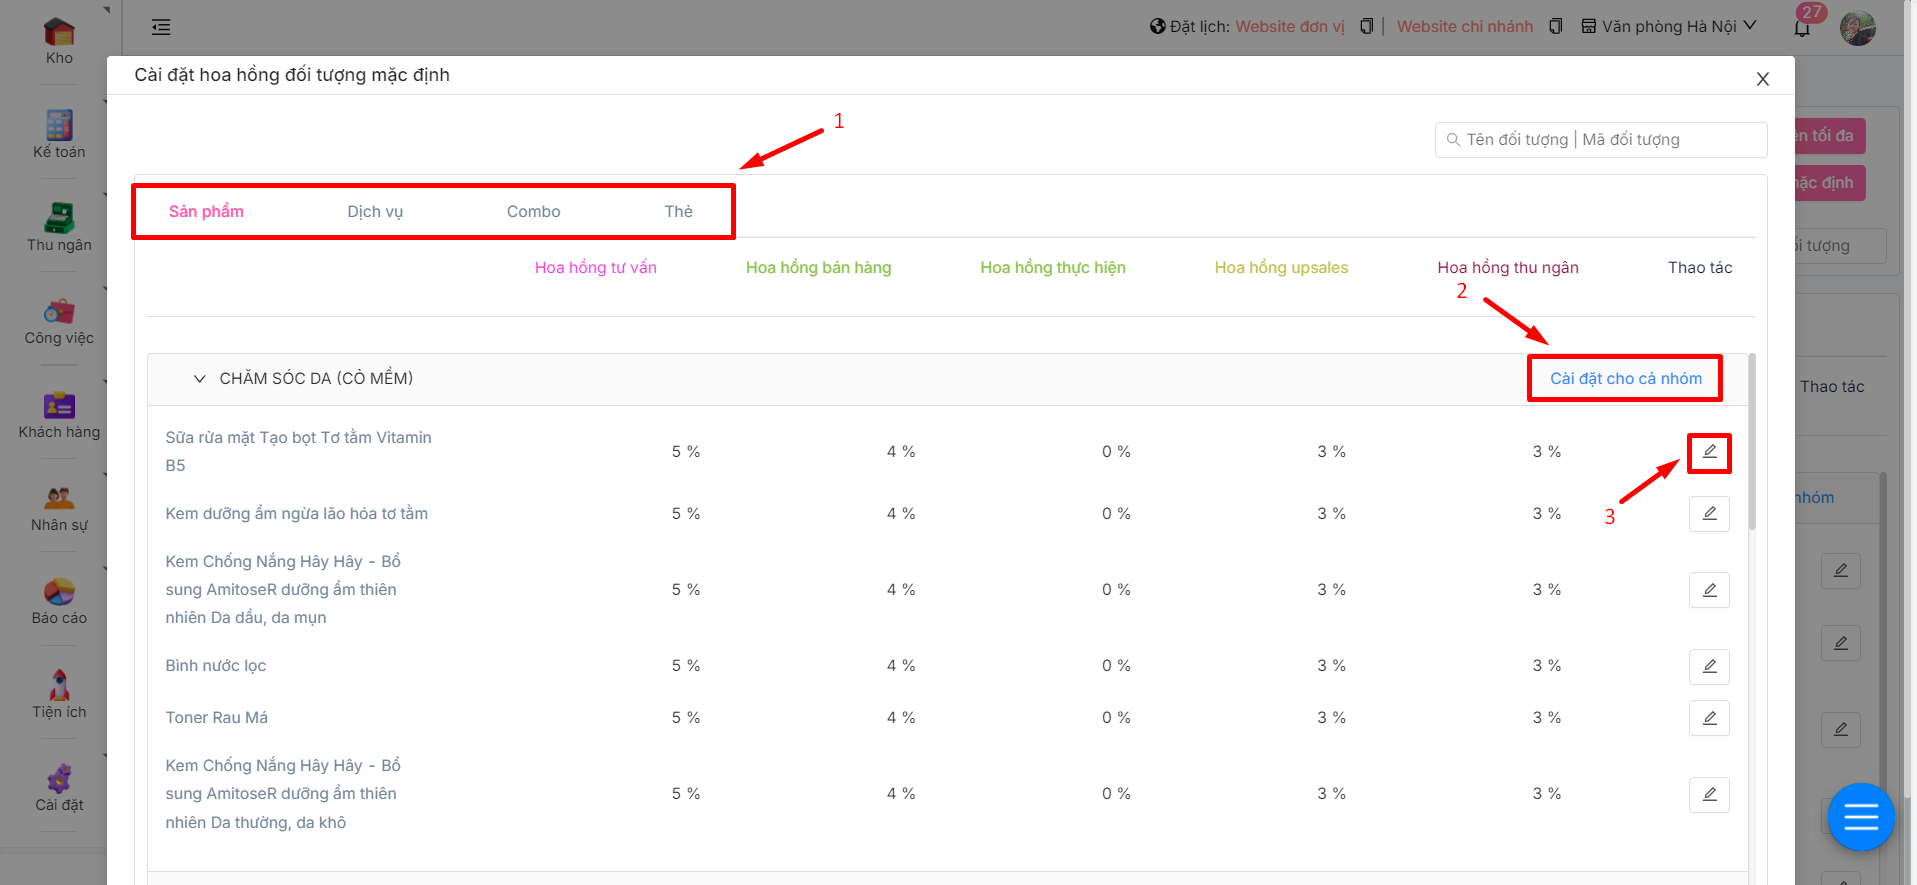Screen dimensions: 1917x885
Task: Open the user avatar menu
Action: pos(1858,28)
